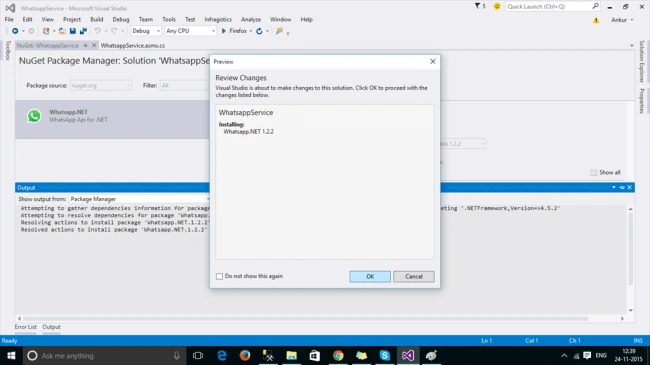Click the Save All toolbar icon
This screenshot has width=650, height=365.
point(83,31)
